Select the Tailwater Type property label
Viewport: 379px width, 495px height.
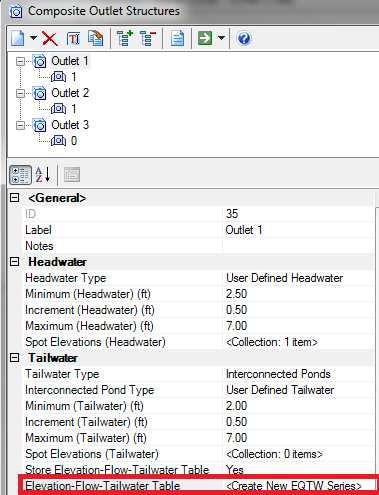click(x=62, y=374)
